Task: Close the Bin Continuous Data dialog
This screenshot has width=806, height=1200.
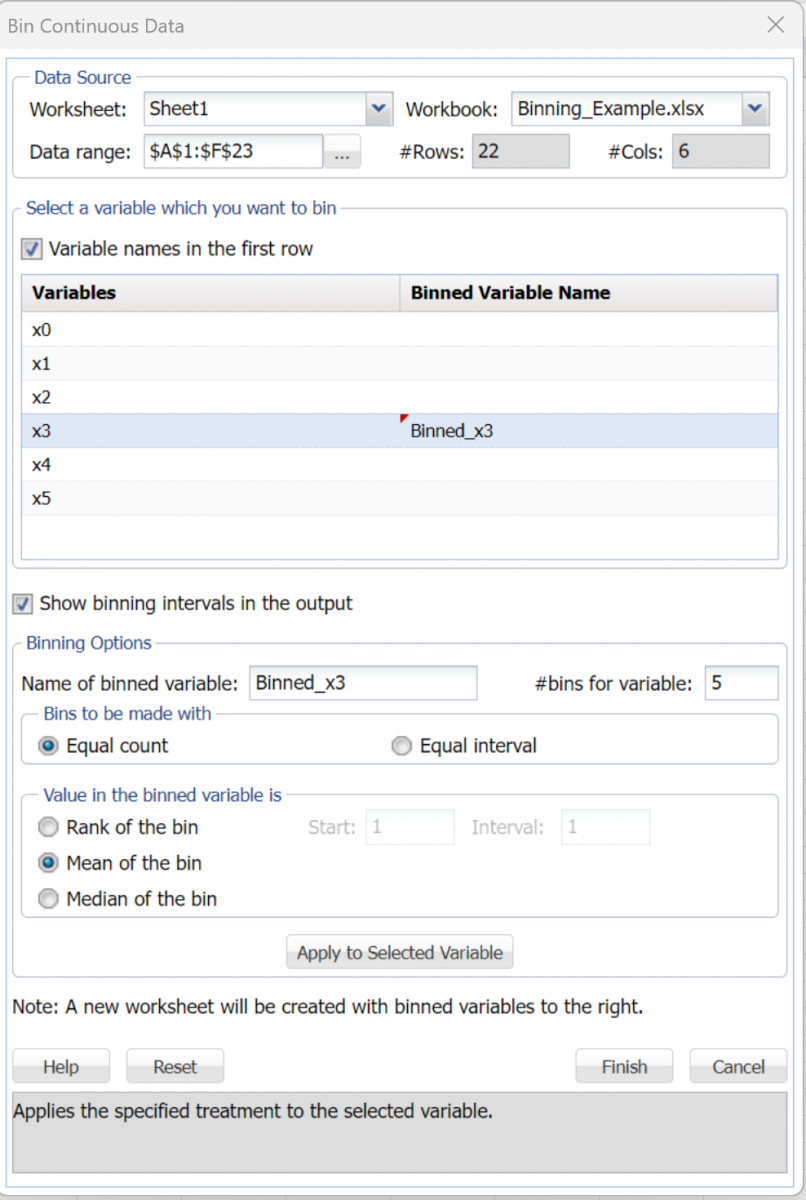Action: pyautogui.click(x=775, y=25)
